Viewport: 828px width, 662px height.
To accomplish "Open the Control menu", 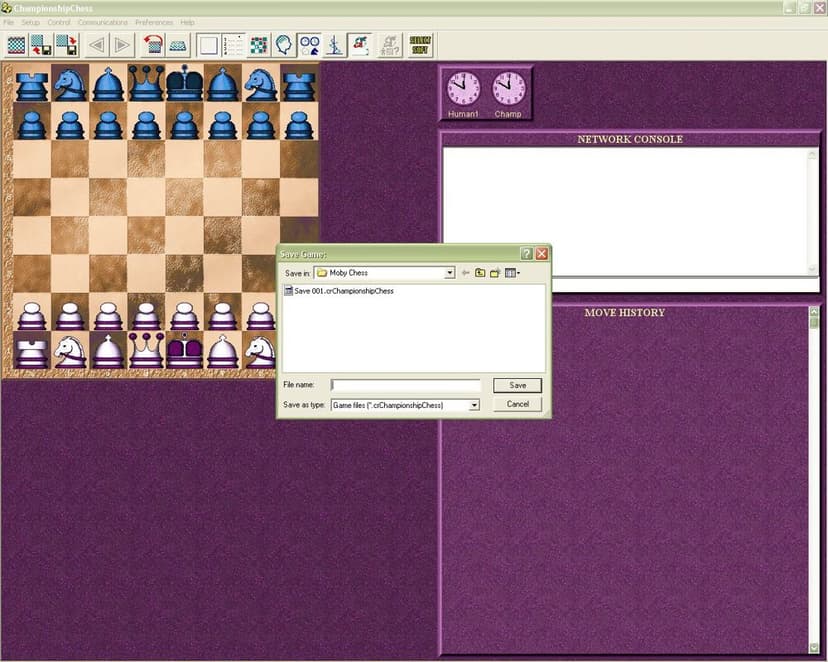I will pos(59,22).
